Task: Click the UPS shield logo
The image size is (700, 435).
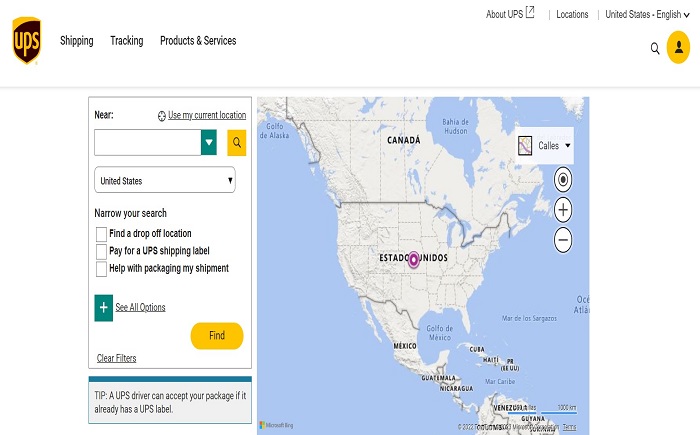Action: (26, 40)
